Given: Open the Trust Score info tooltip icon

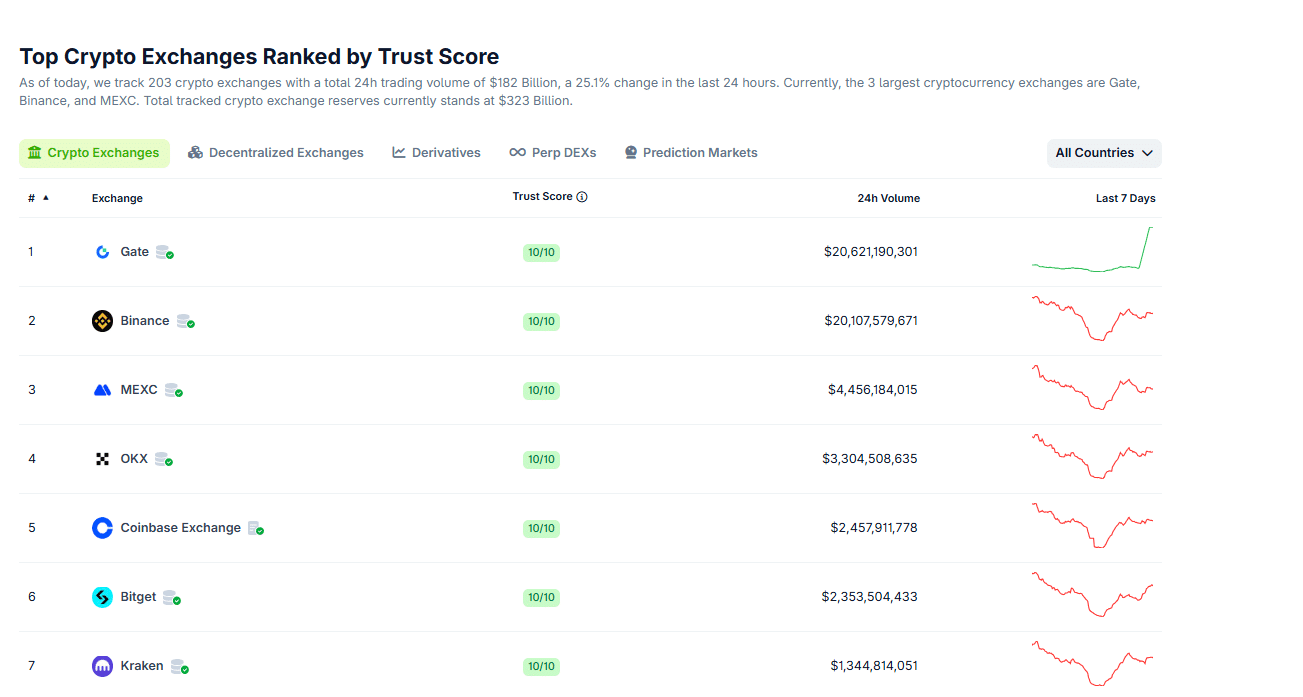Looking at the screenshot, I should click(x=580, y=196).
